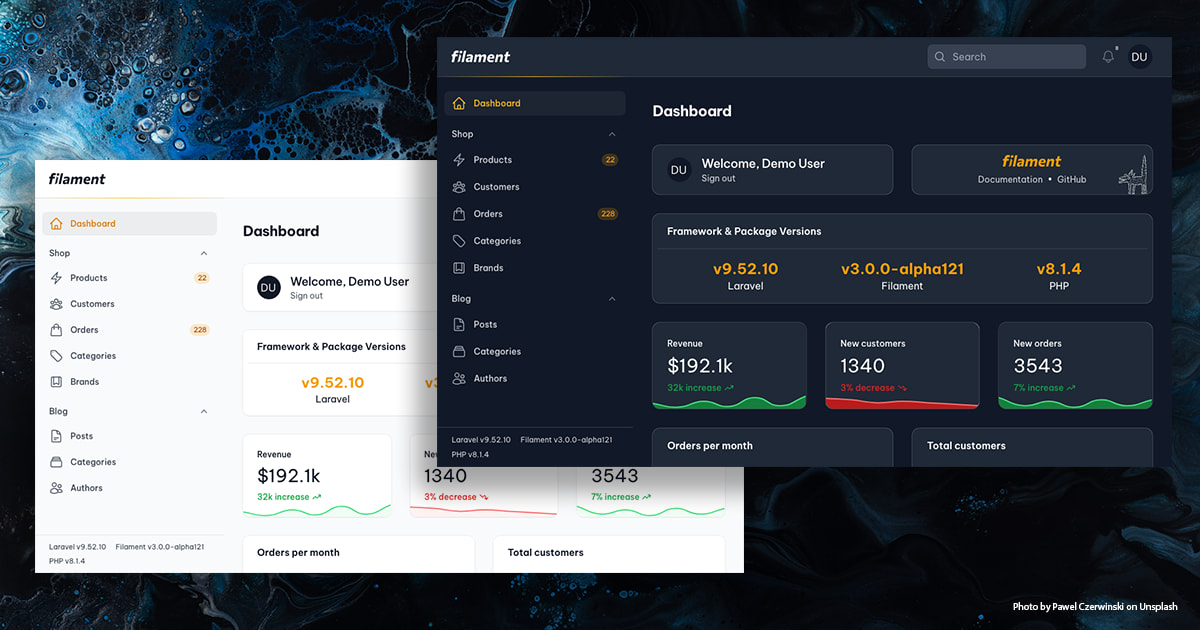Screen dimensions: 1200x630
Task: Open notifications bell in dark window
Action: coord(1108,57)
